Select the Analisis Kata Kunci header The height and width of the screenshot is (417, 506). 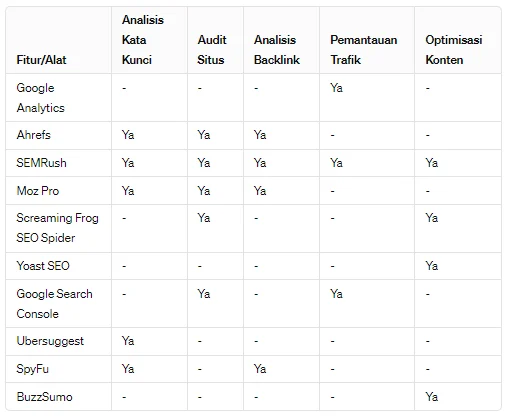pos(143,40)
